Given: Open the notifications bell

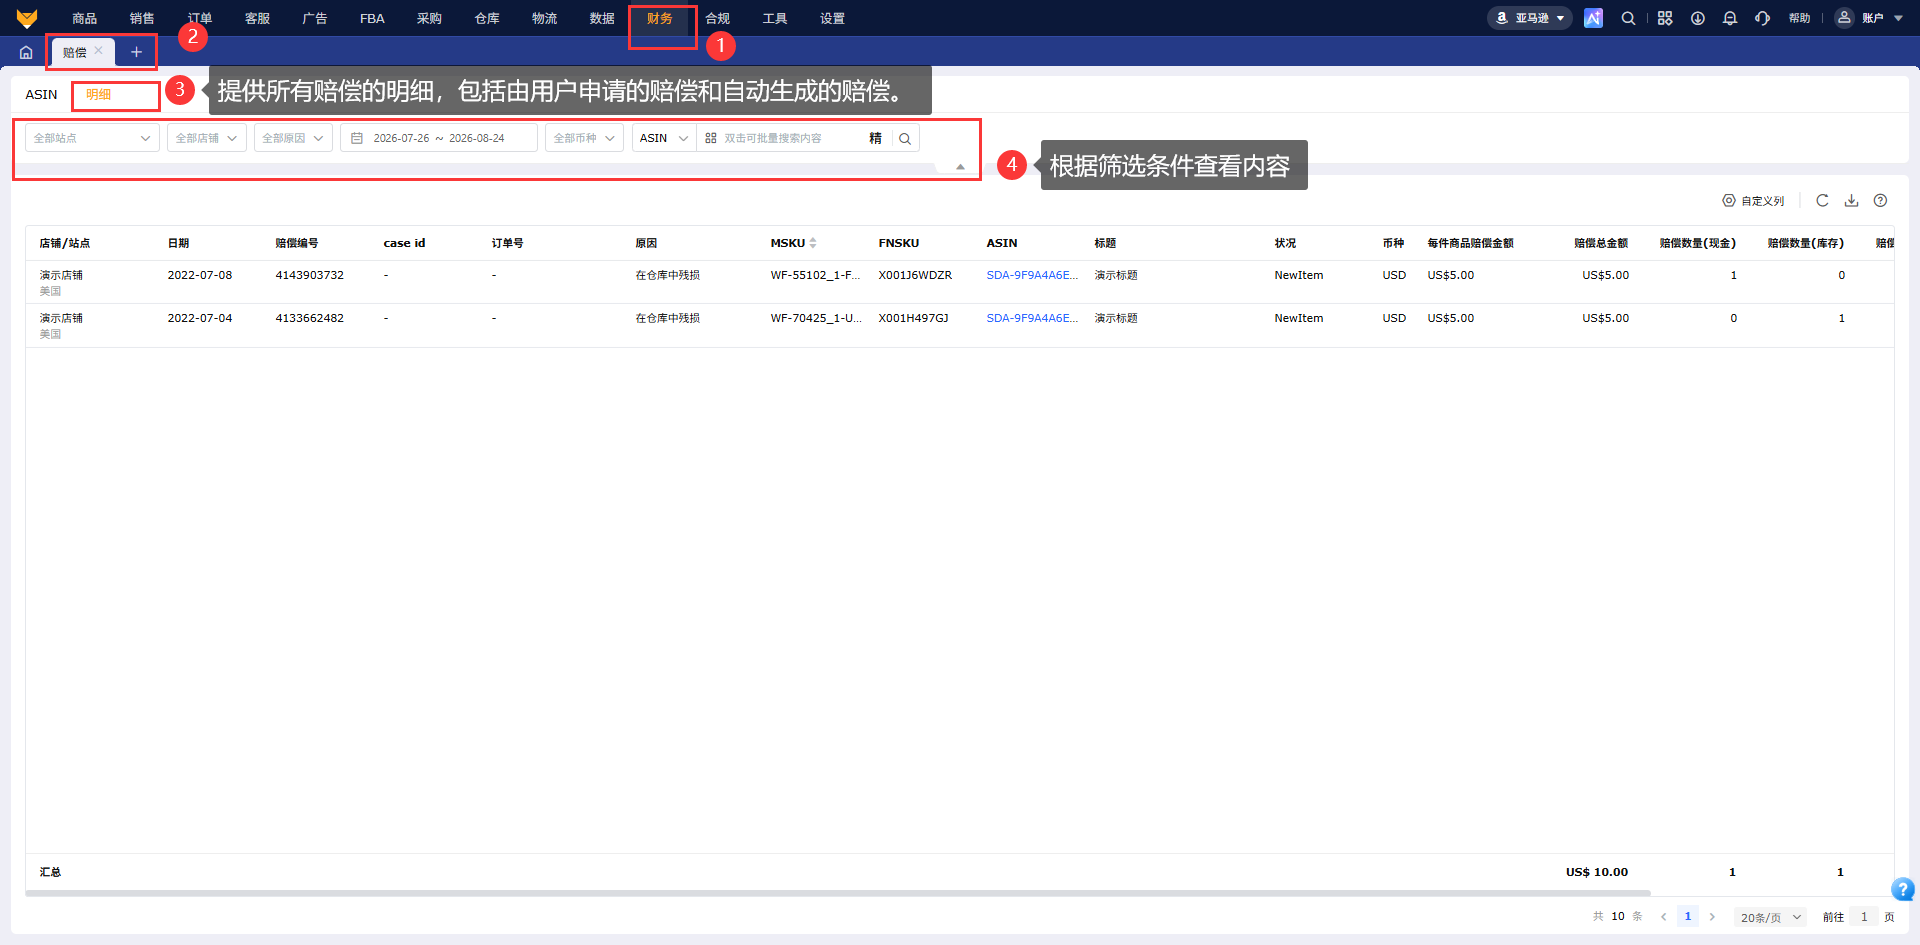Looking at the screenshot, I should click(1730, 18).
